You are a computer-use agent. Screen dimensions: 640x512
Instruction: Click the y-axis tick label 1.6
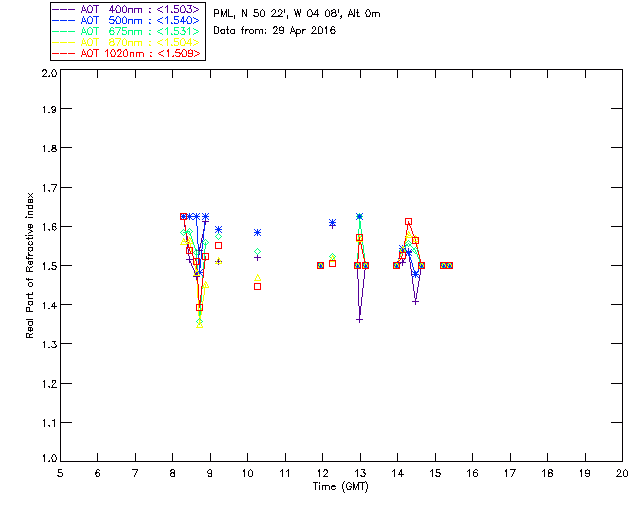tap(49, 227)
